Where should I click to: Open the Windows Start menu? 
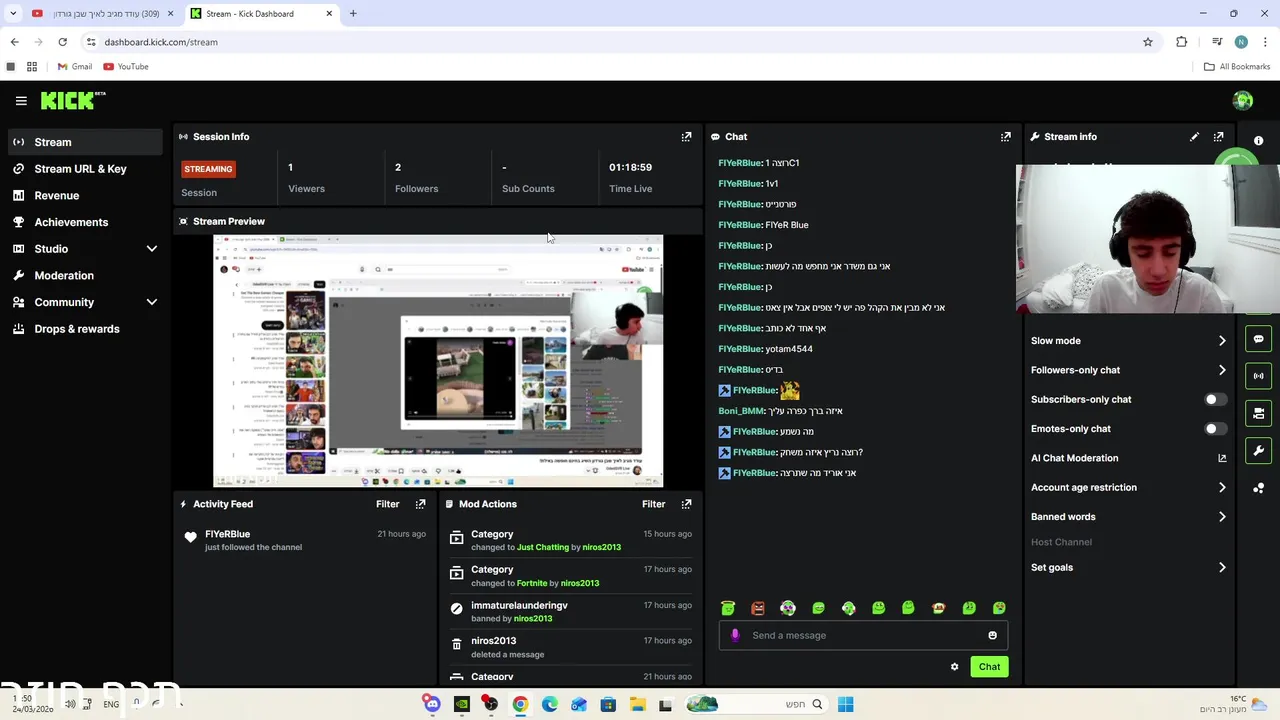coord(845,704)
